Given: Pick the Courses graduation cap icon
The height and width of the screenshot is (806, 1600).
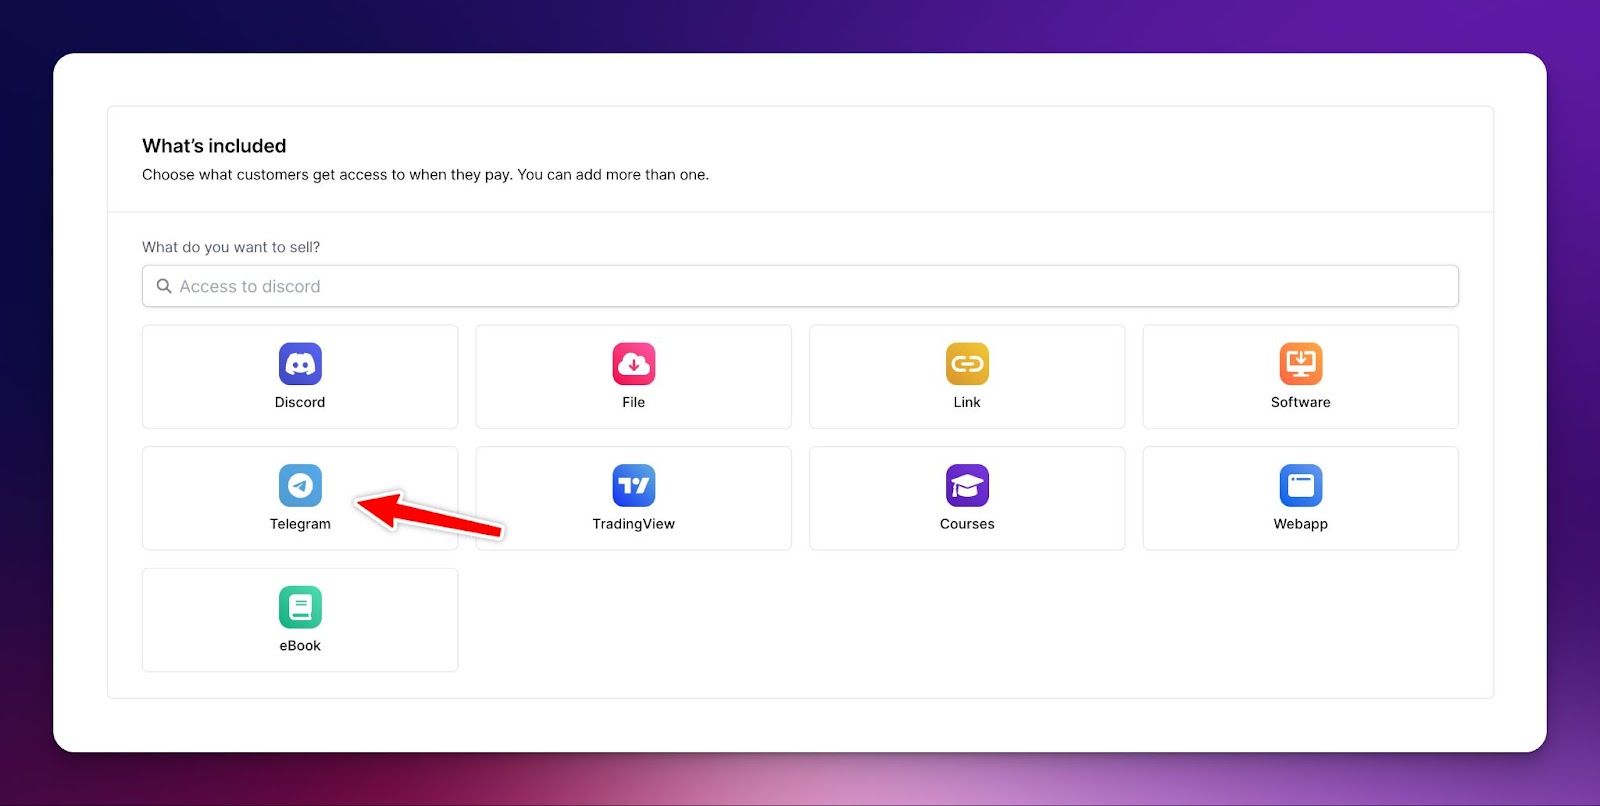Looking at the screenshot, I should coord(967,486).
